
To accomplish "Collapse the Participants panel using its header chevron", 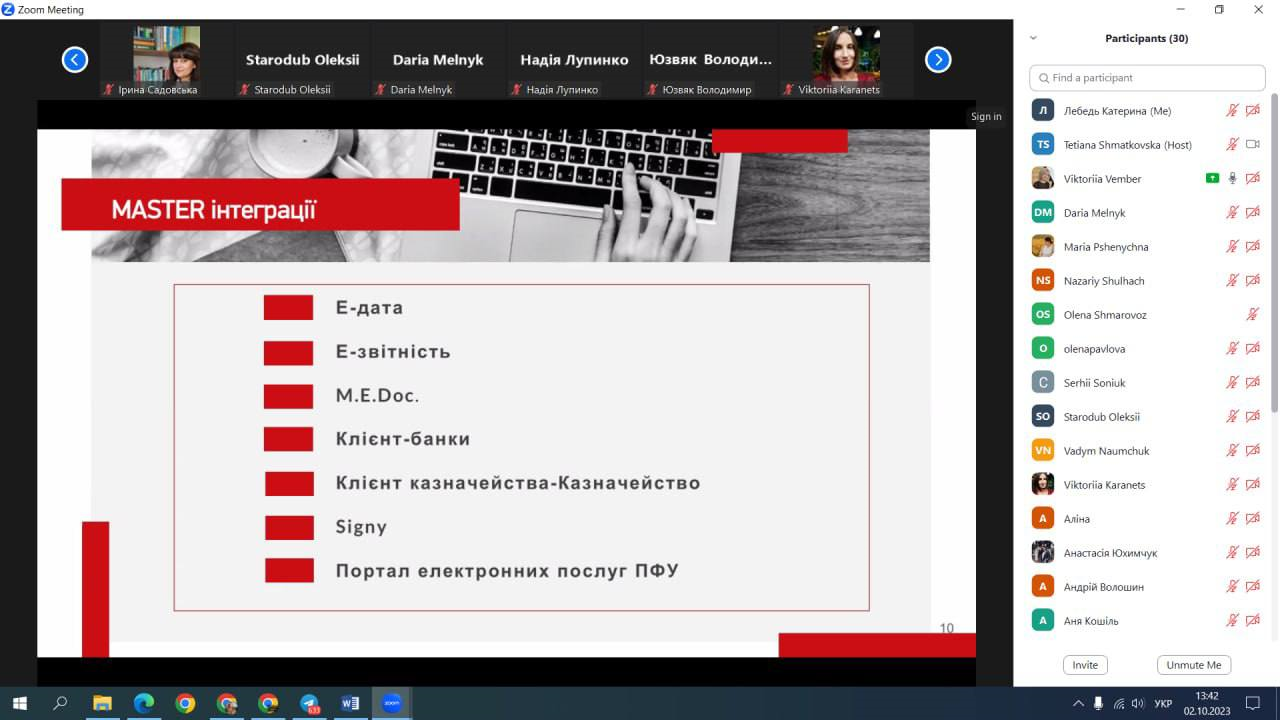I will click(1033, 37).
